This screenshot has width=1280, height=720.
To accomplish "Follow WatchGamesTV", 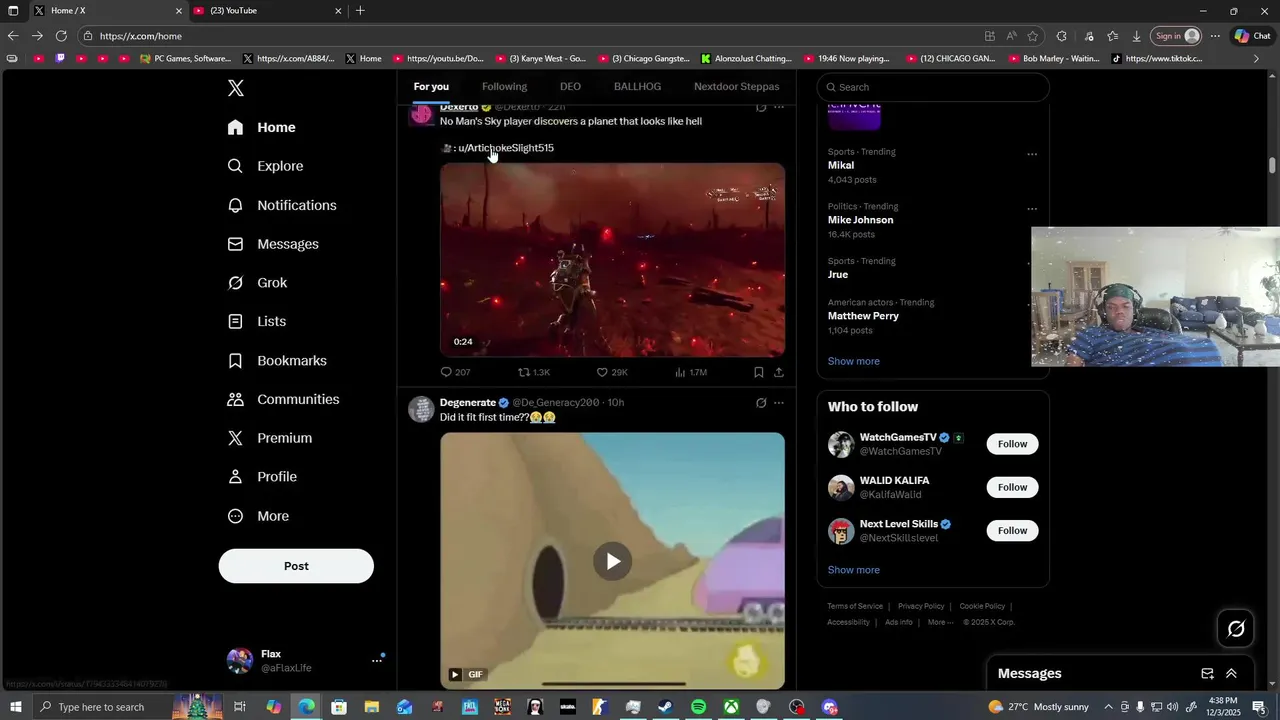I will pos(1012,444).
